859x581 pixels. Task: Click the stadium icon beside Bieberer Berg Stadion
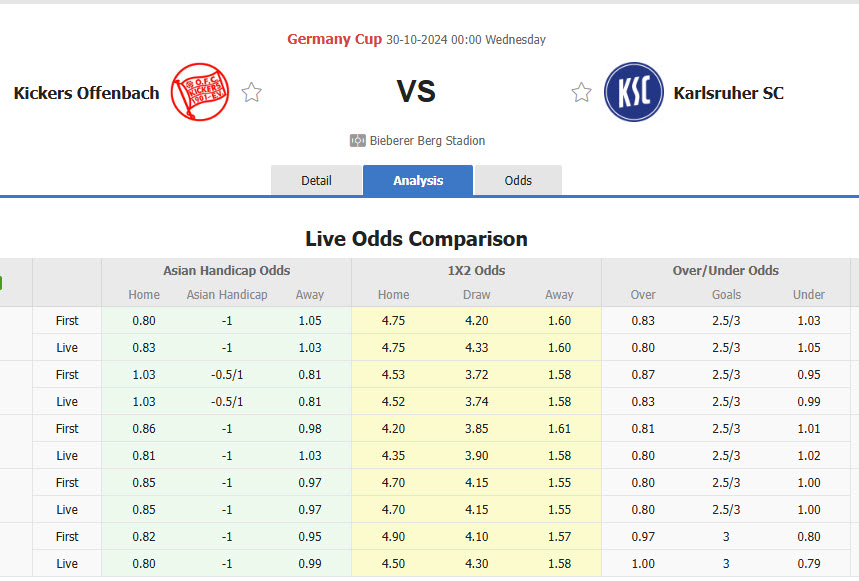357,140
